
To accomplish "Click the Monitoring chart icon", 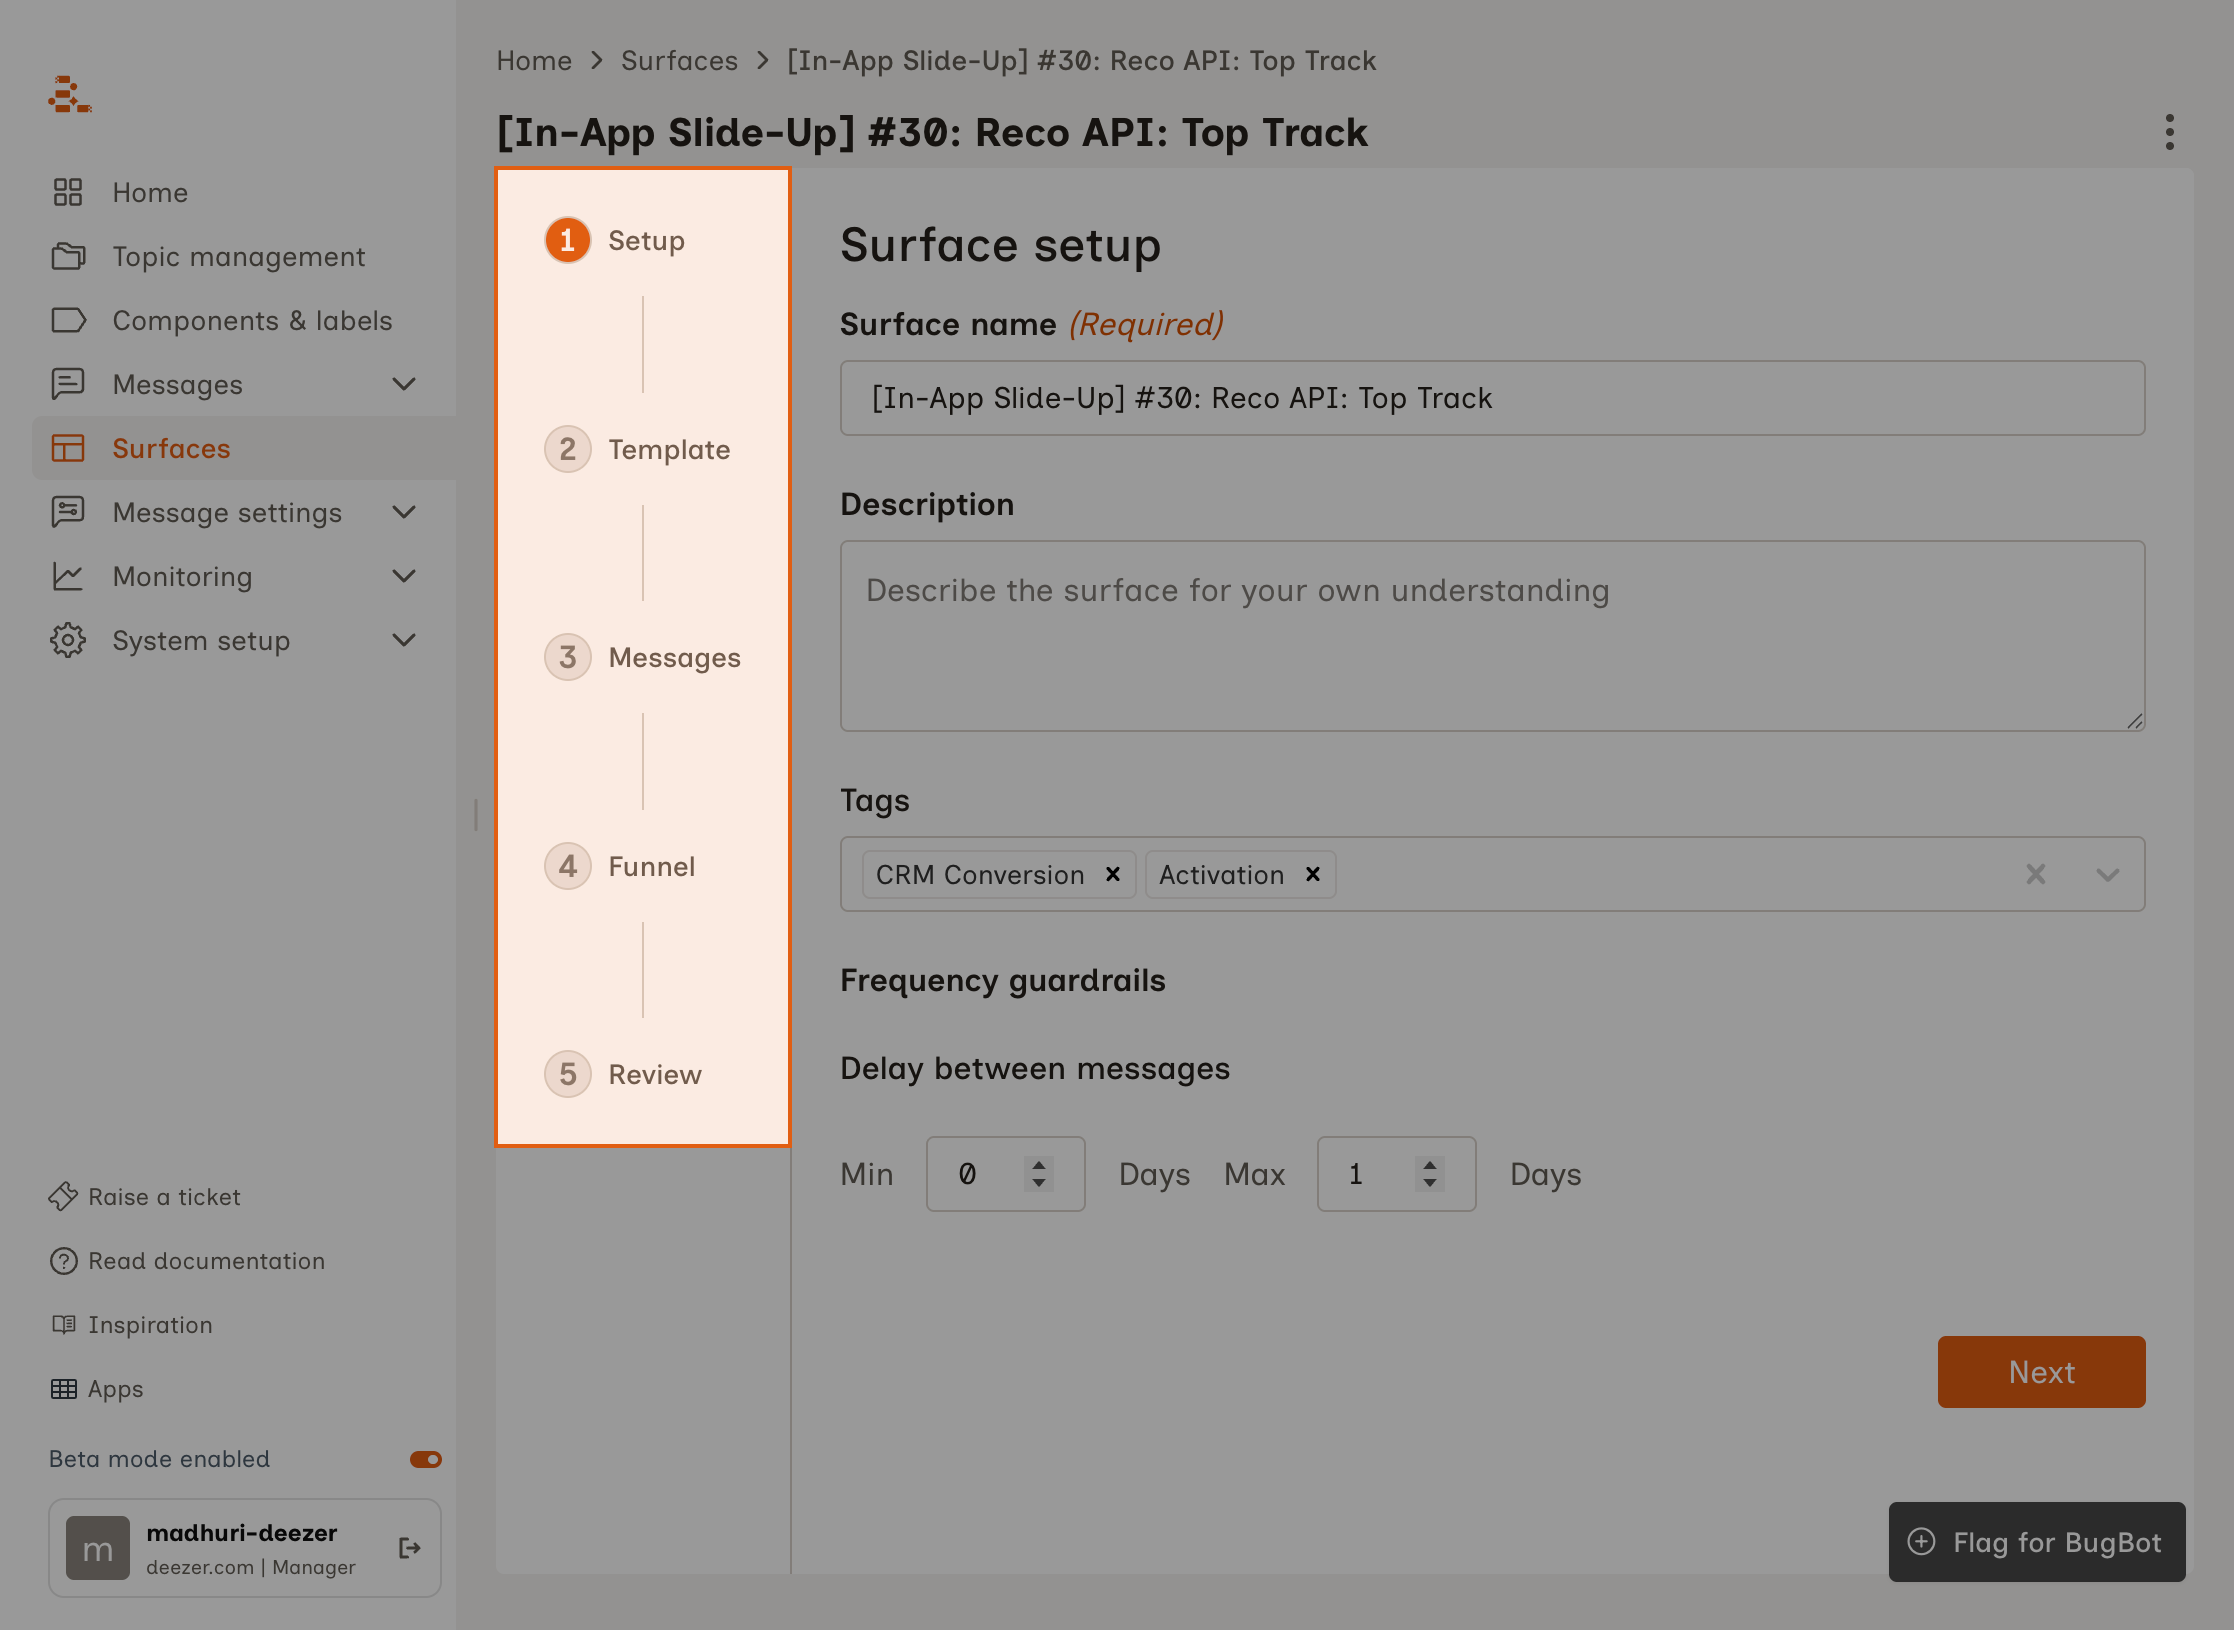I will click(68, 576).
